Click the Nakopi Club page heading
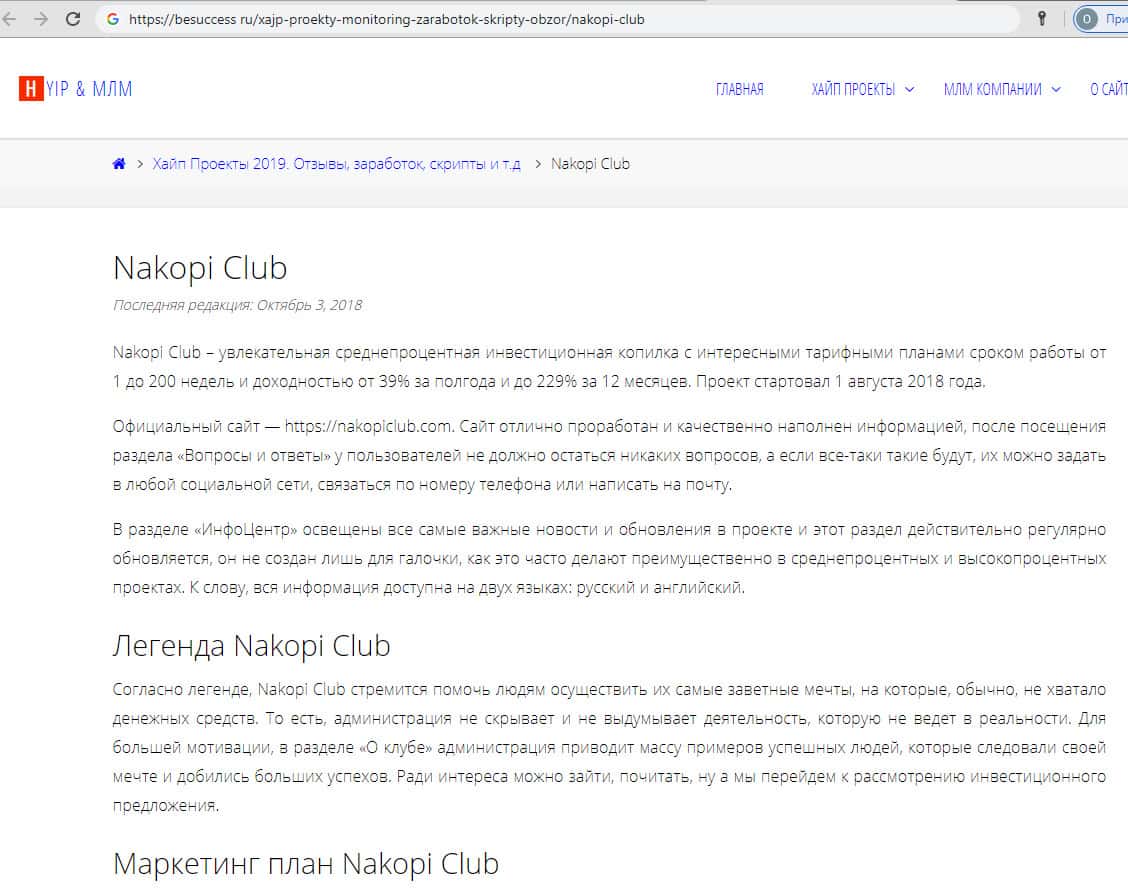The height and width of the screenshot is (888, 1128). coord(200,268)
